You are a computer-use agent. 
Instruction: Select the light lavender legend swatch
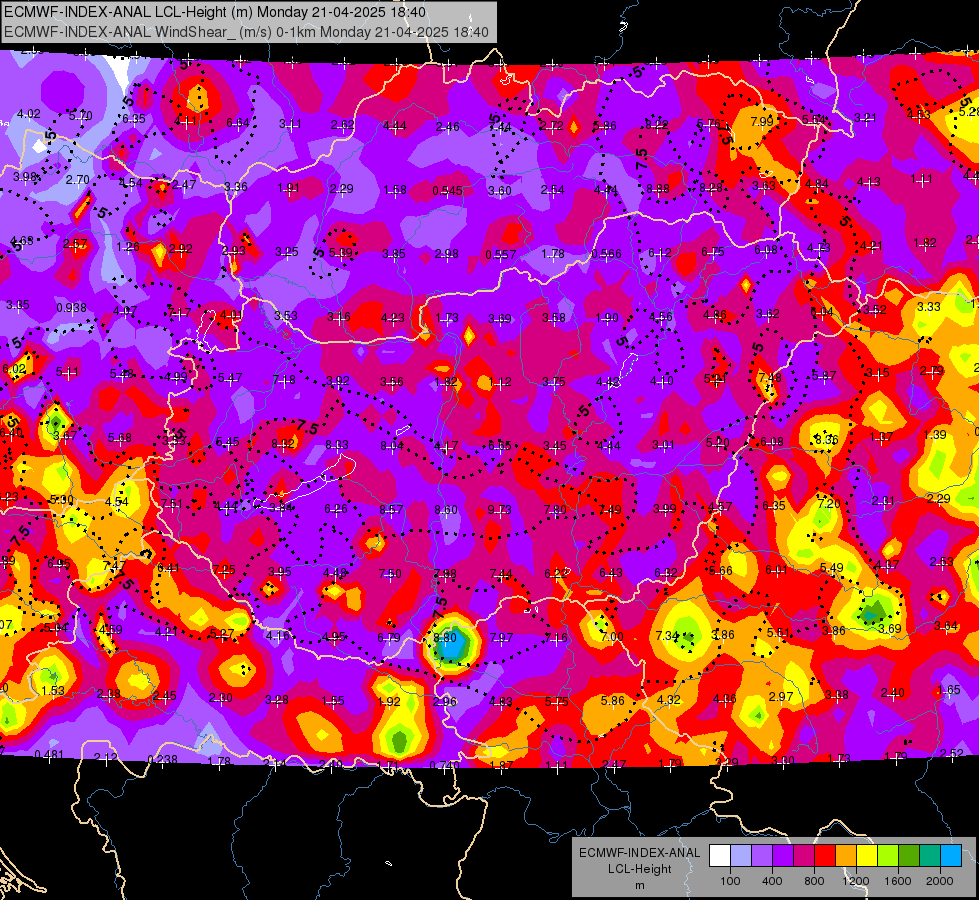point(740,856)
